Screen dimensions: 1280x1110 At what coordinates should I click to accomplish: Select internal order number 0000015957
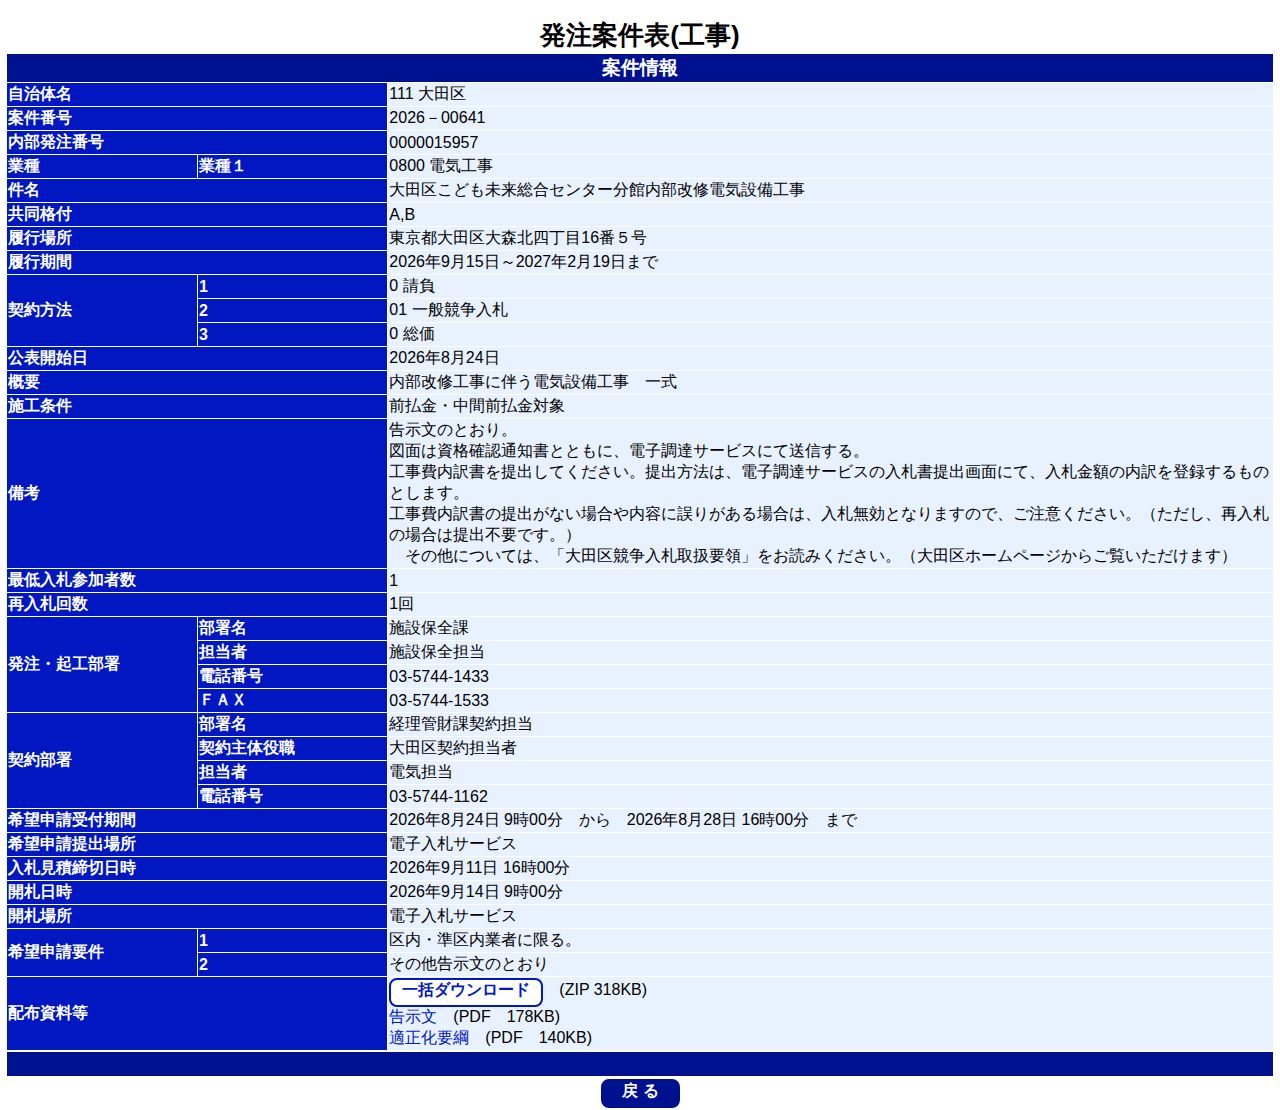pos(434,142)
